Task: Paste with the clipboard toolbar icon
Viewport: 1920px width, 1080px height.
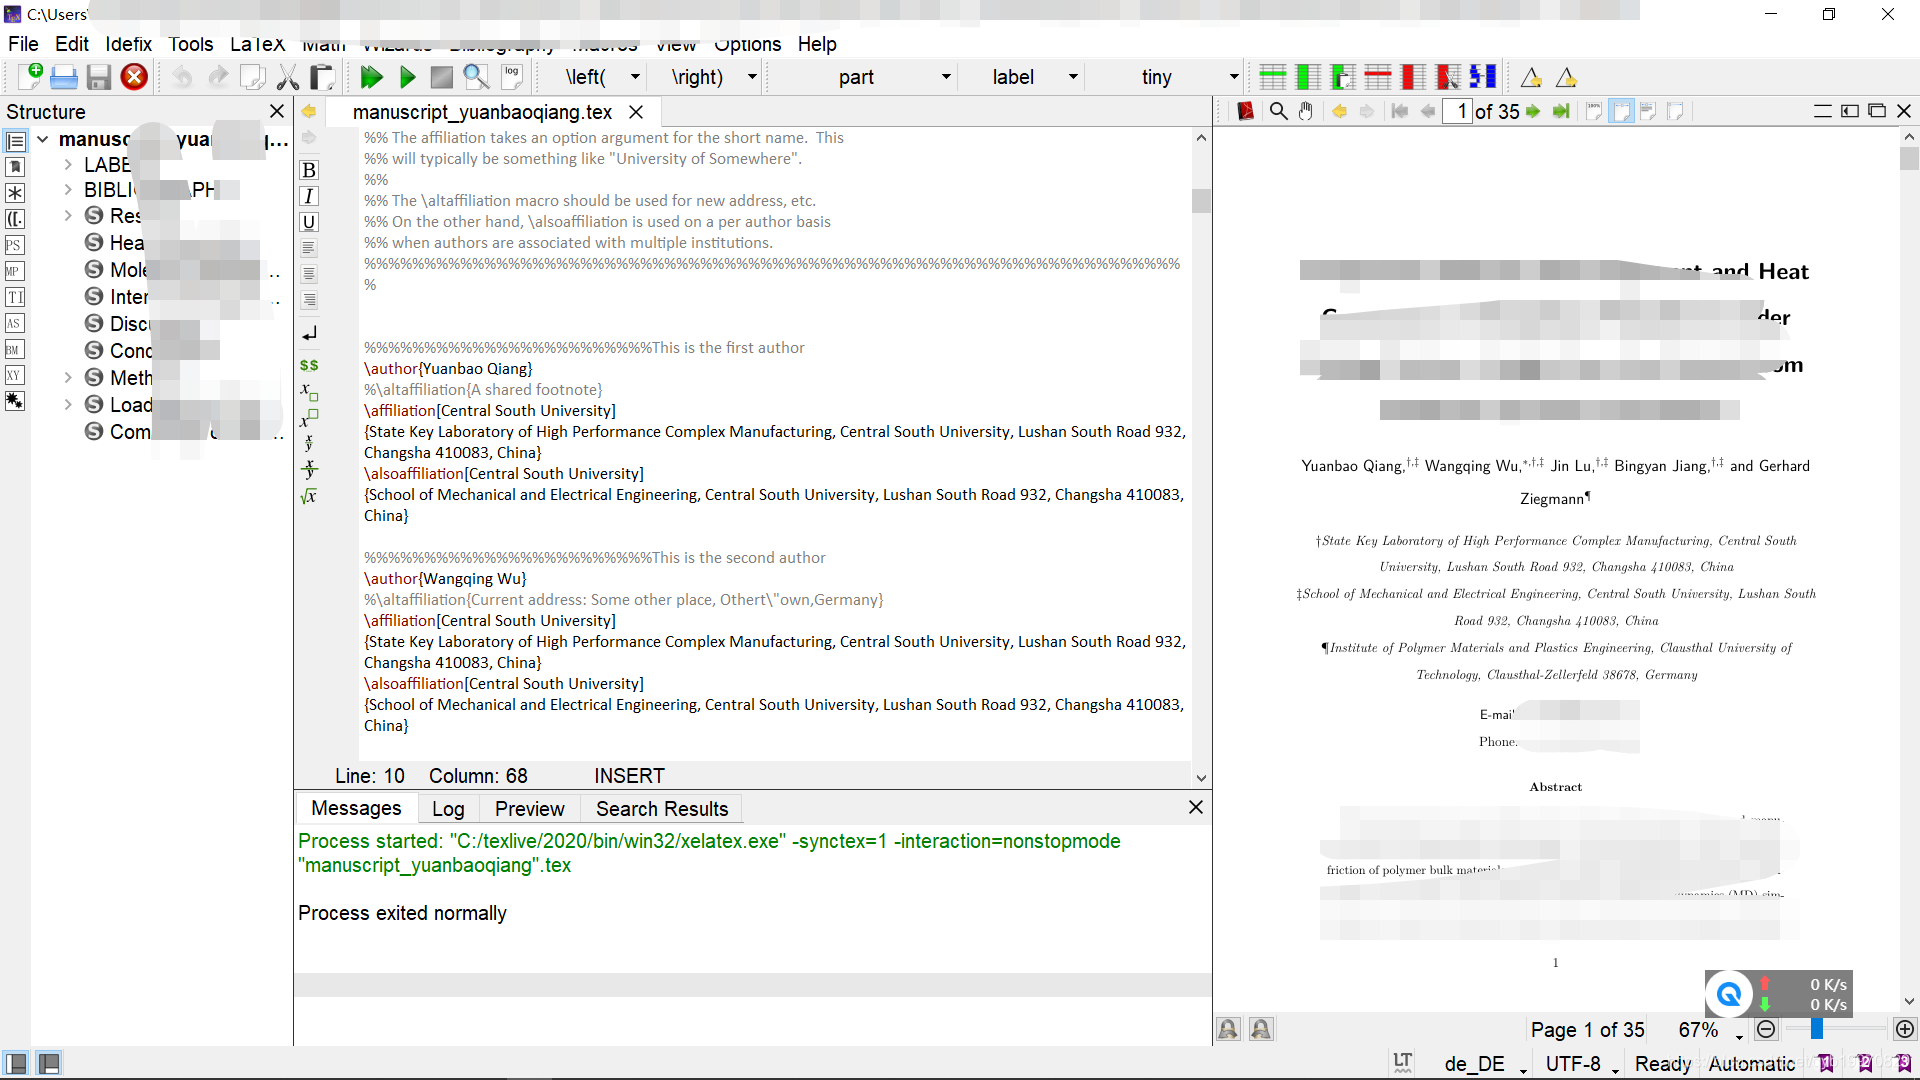Action: (322, 77)
